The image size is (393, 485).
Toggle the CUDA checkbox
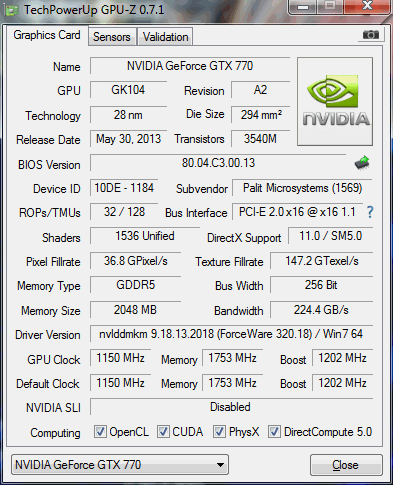click(x=163, y=432)
